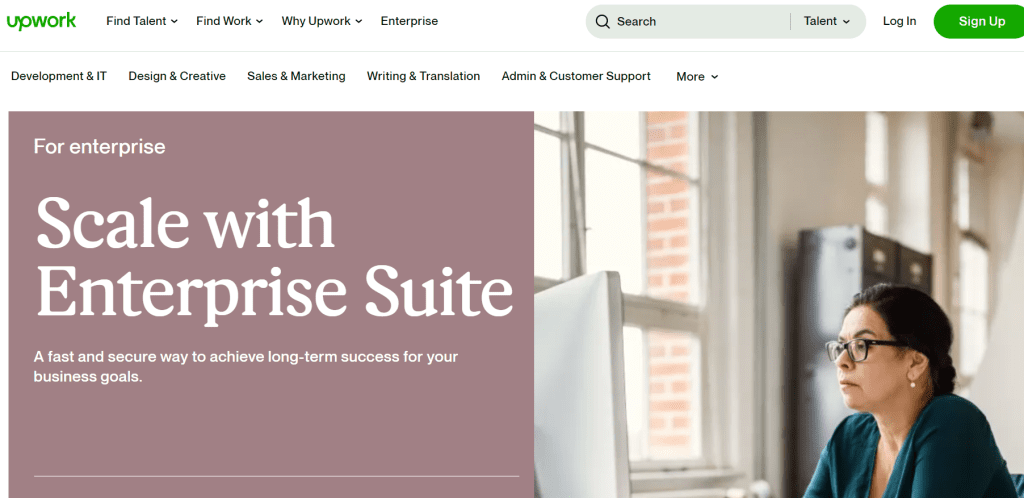Open the Talent search category dropdown
Viewport: 1024px width, 498px height.
(827, 22)
